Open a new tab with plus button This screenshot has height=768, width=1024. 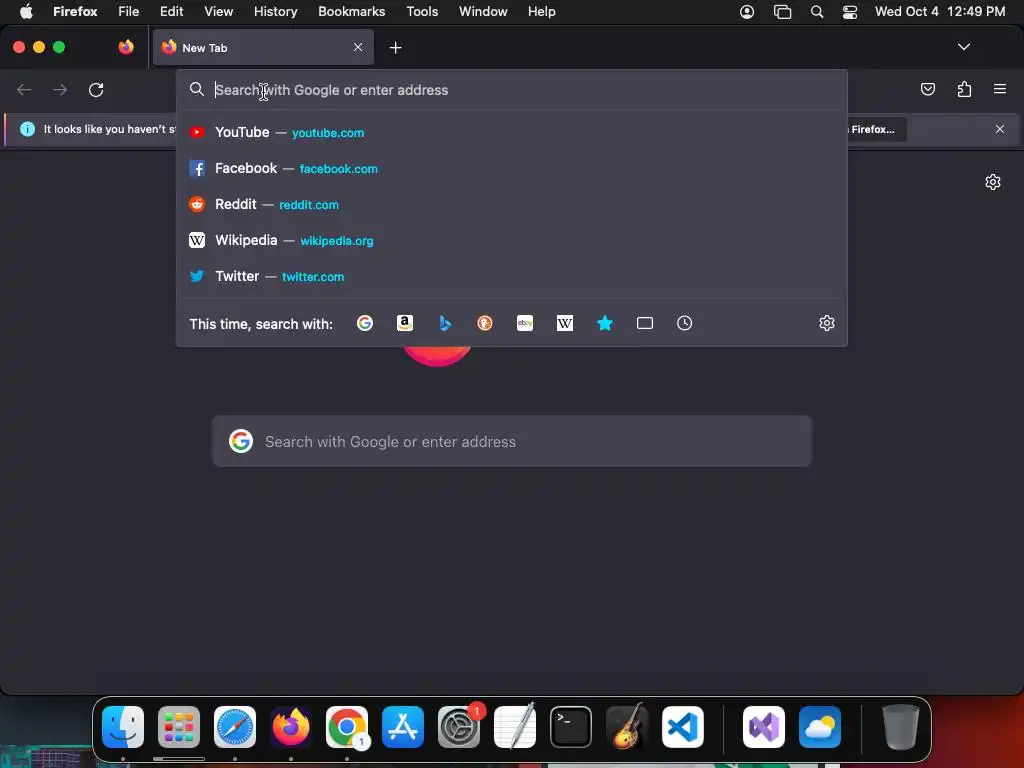[395, 48]
